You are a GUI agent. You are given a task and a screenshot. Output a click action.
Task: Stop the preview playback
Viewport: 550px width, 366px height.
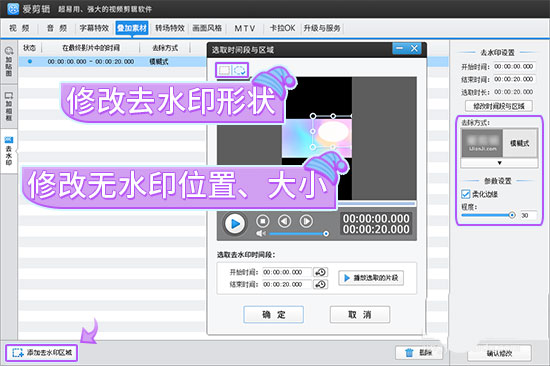click(263, 221)
